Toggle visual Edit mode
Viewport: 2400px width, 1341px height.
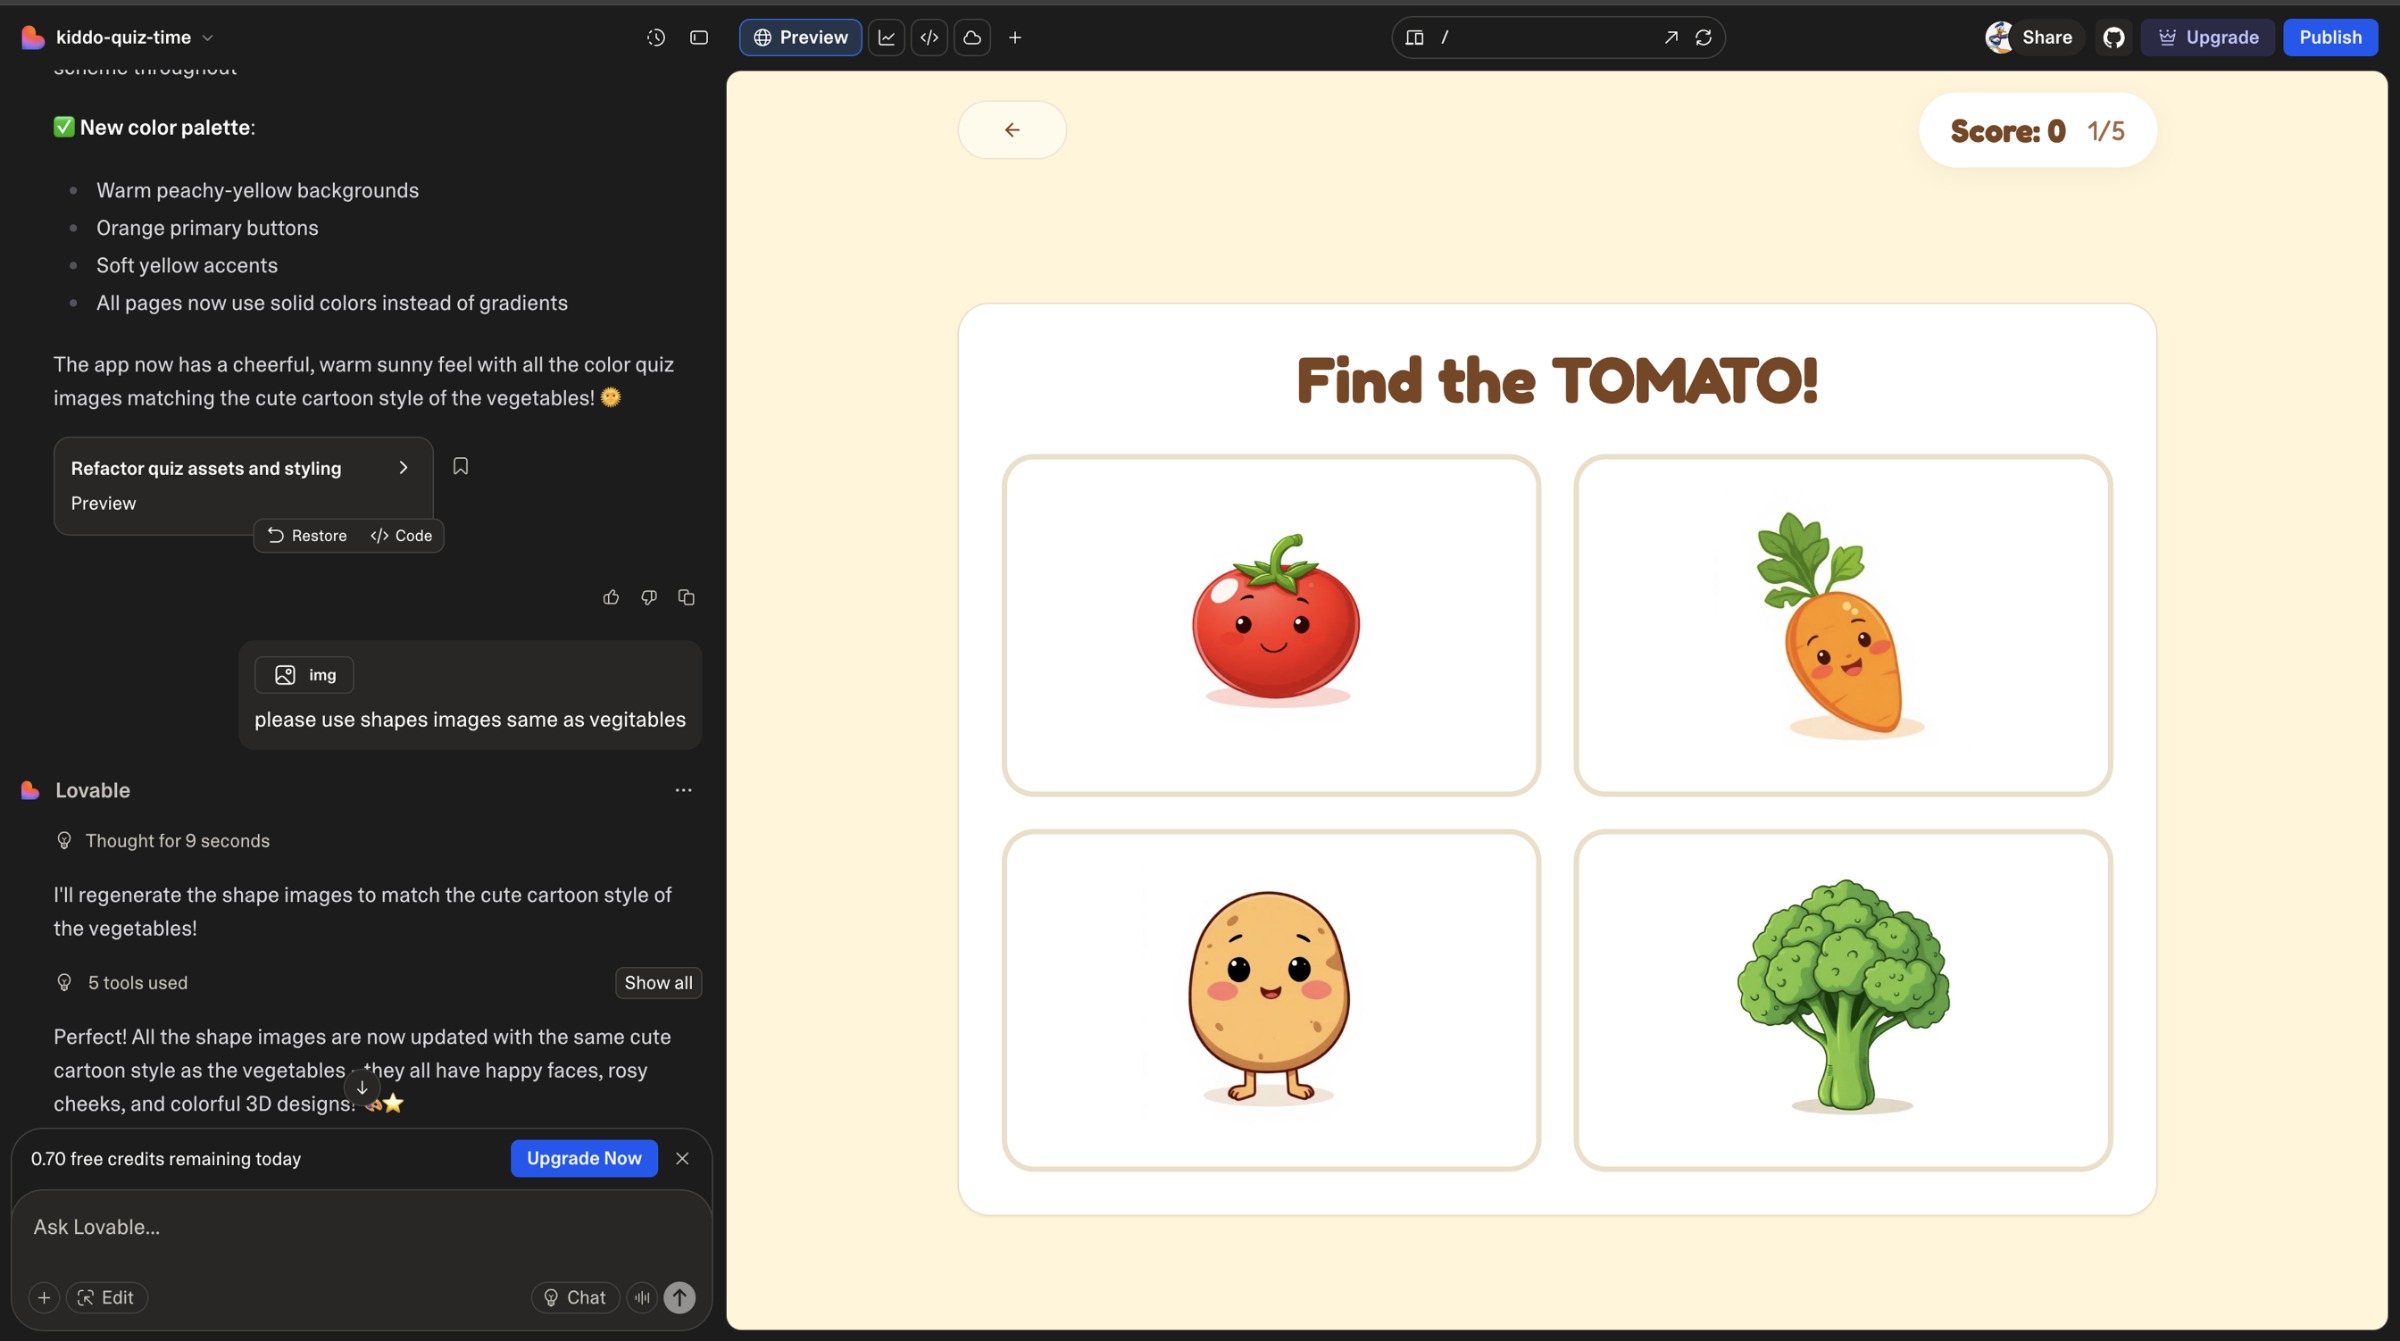point(106,1297)
